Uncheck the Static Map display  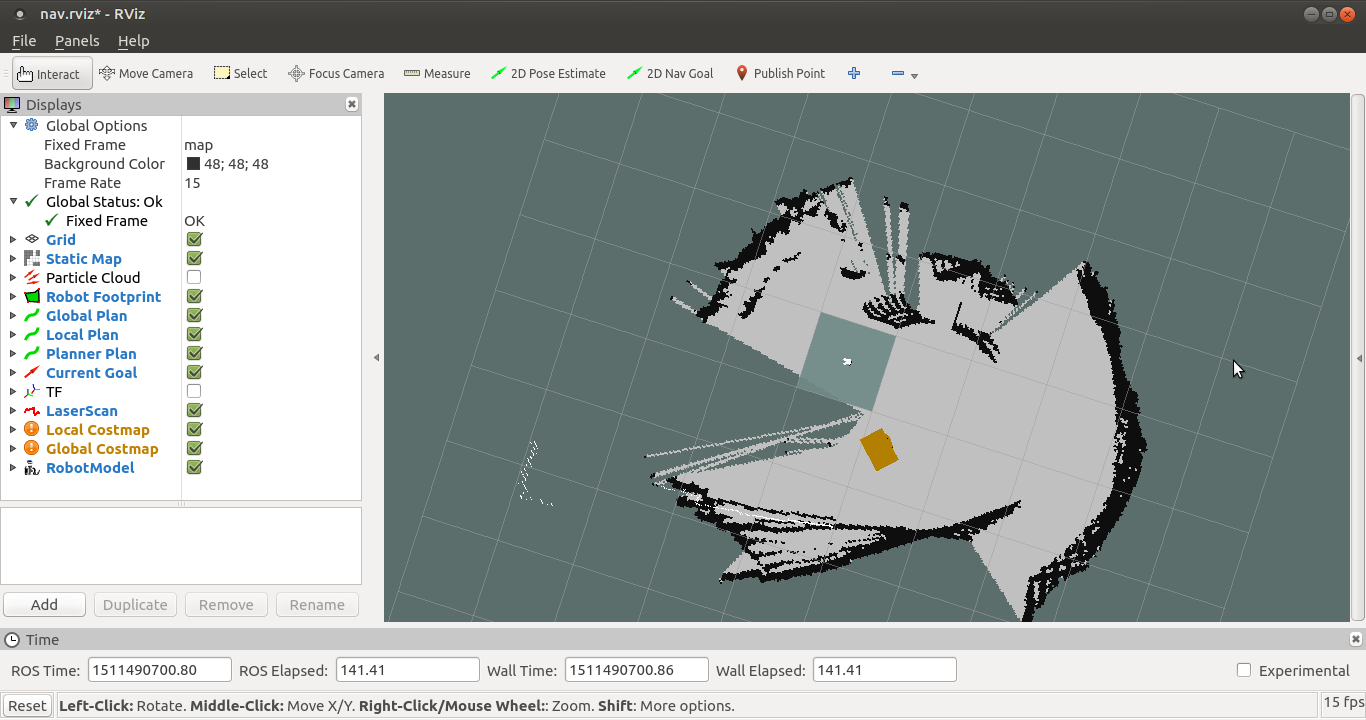[194, 258]
